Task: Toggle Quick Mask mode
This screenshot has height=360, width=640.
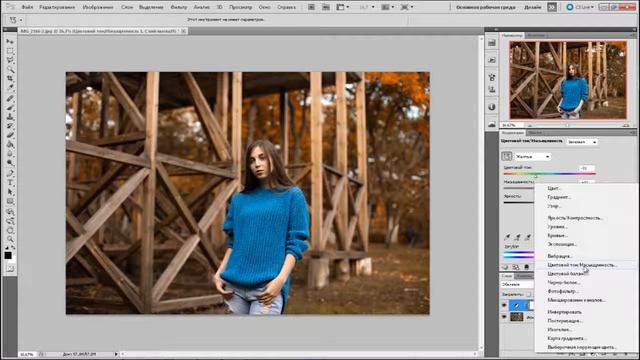Action: point(10,269)
